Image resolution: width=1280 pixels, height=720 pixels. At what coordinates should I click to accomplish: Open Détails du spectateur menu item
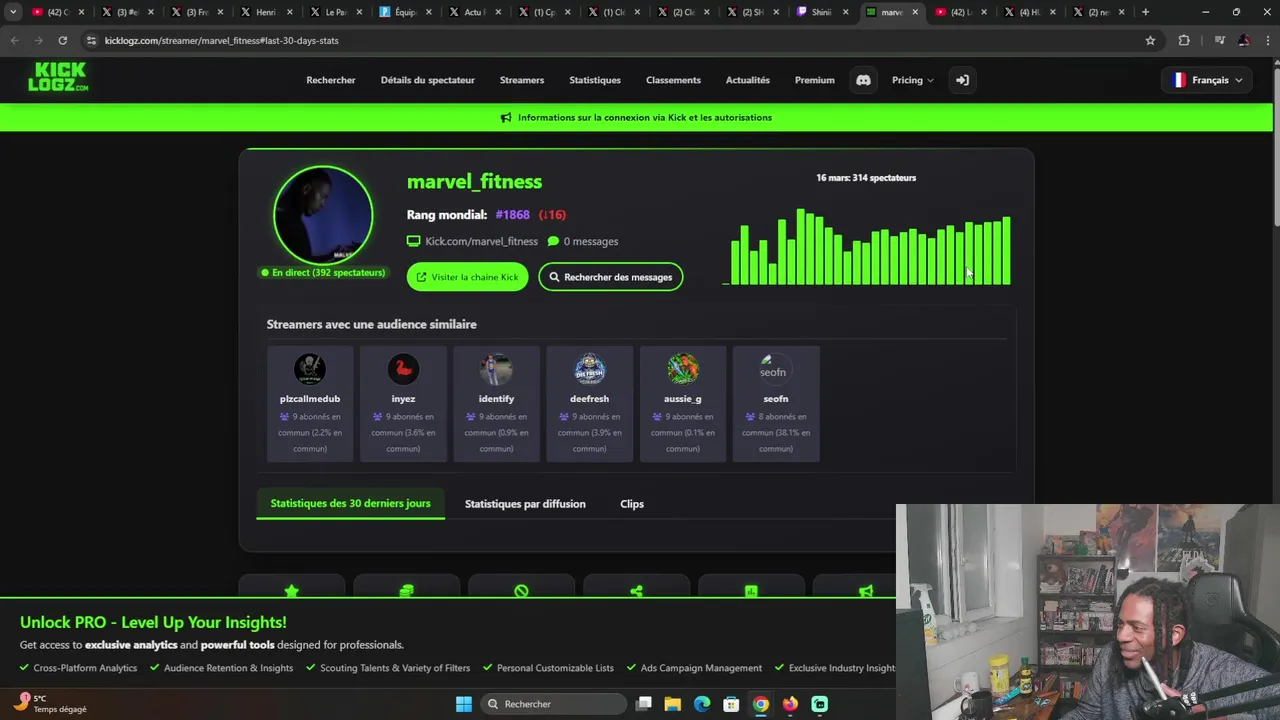click(x=428, y=80)
